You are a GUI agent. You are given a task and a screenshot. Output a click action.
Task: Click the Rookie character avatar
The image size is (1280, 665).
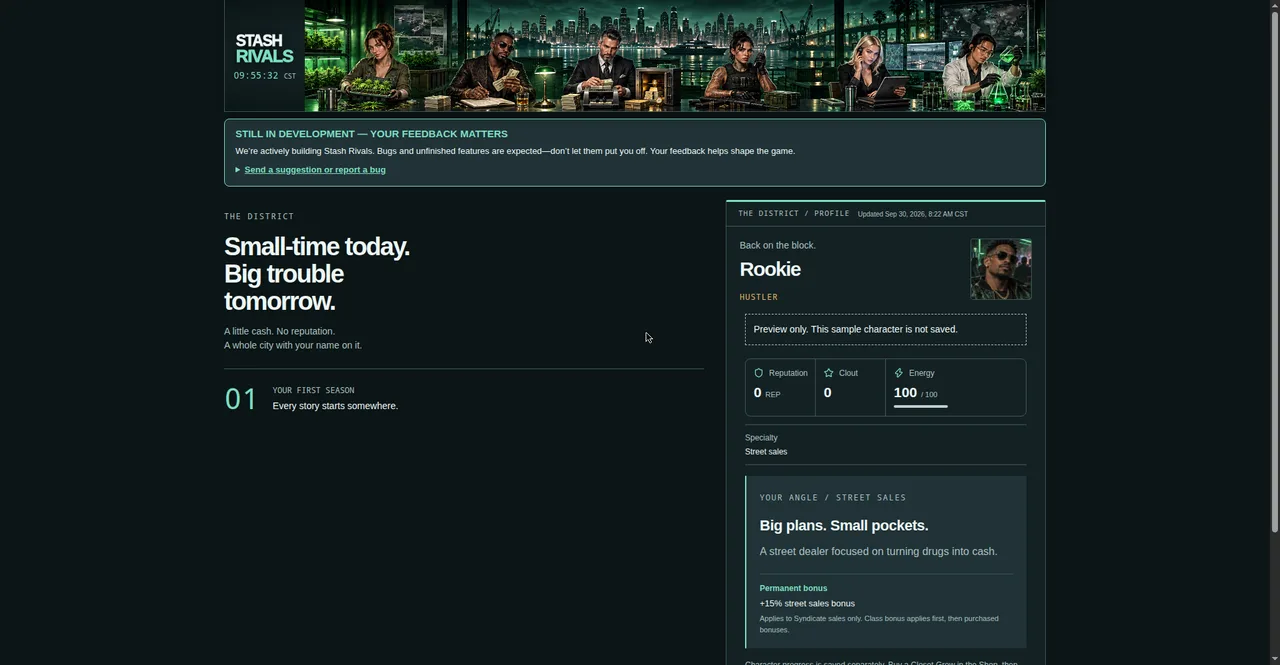click(1000, 269)
